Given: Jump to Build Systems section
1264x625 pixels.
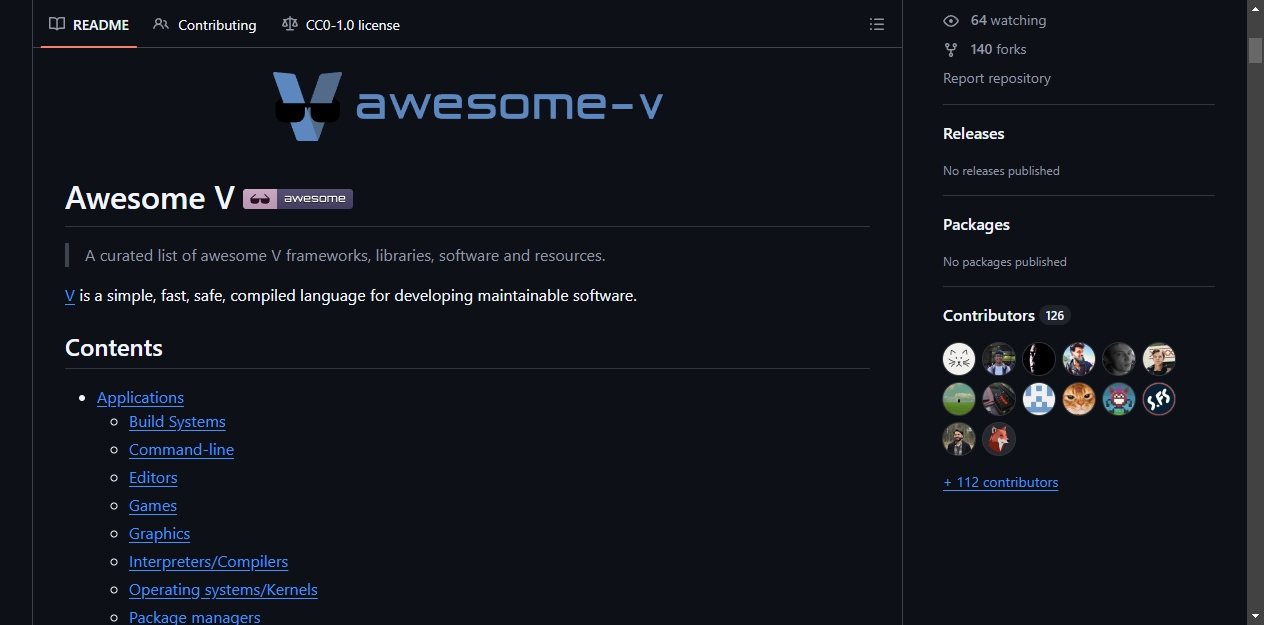Looking at the screenshot, I should coord(177,422).
